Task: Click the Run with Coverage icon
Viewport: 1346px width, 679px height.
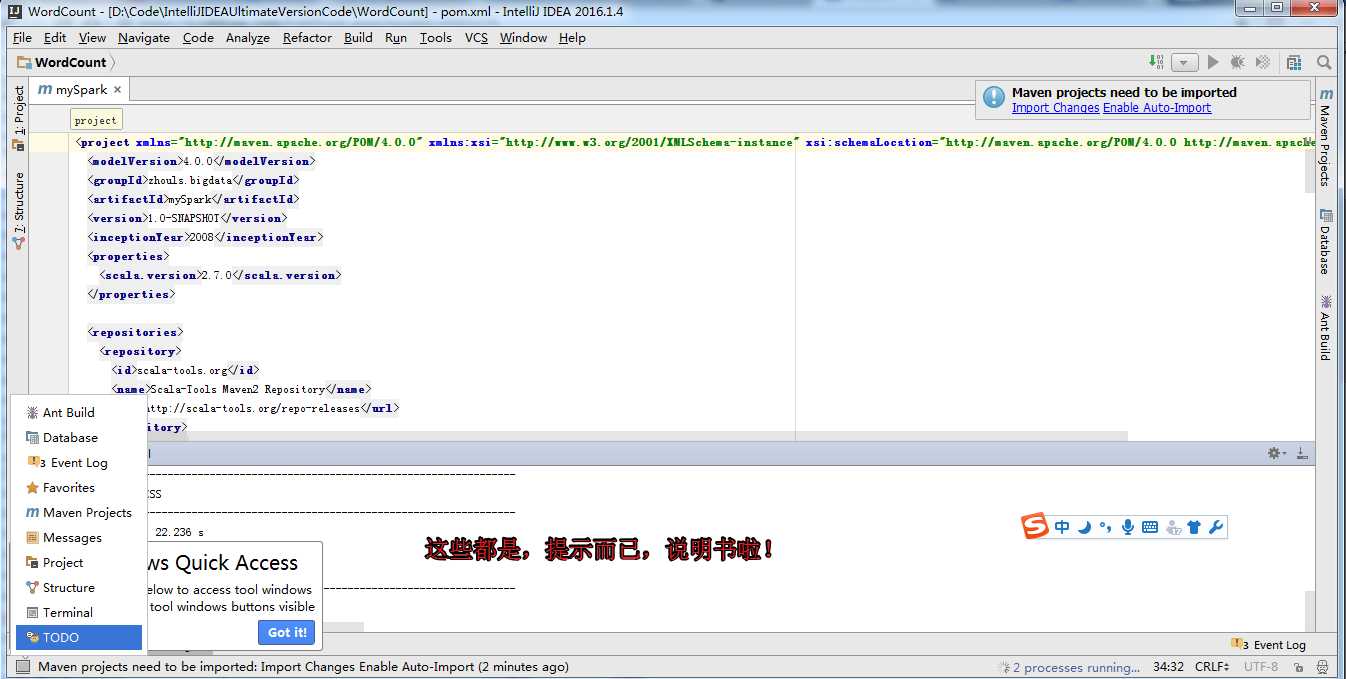Action: [x=1264, y=62]
